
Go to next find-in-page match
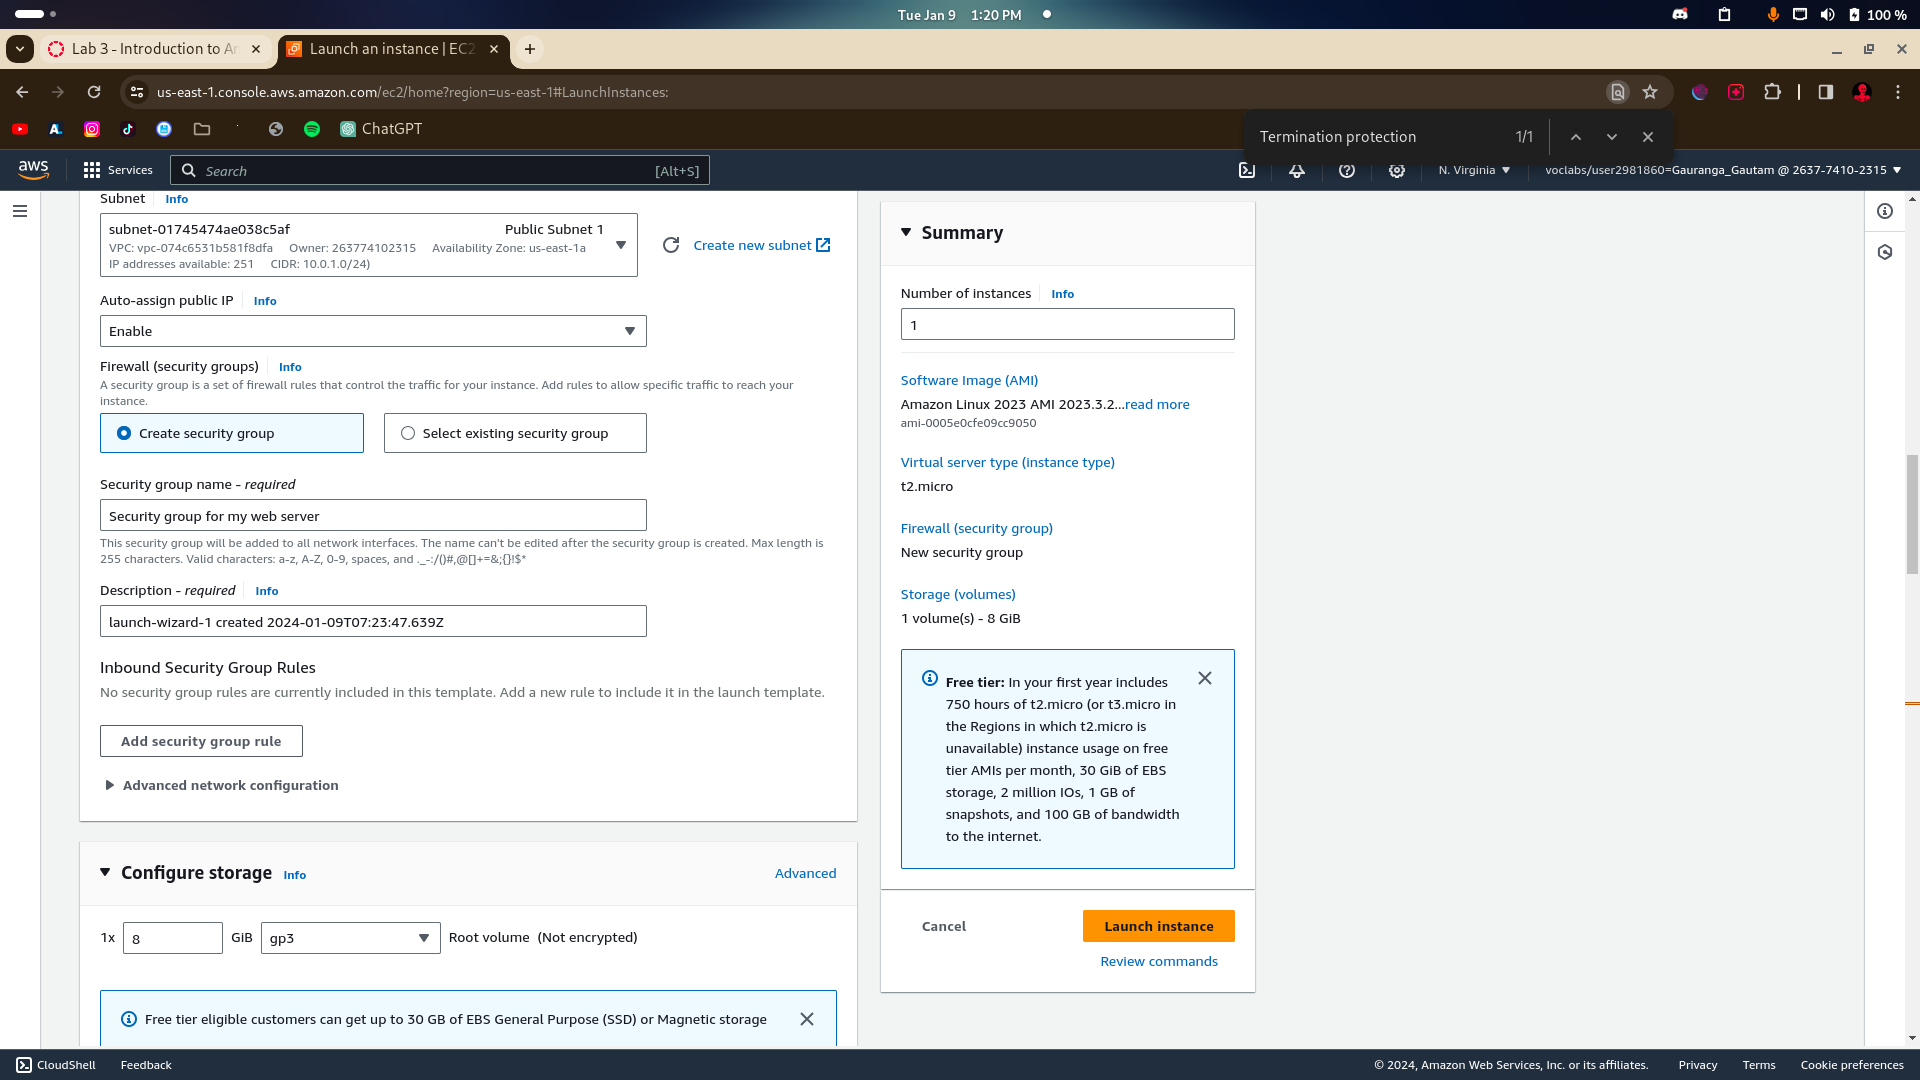pos(1612,137)
